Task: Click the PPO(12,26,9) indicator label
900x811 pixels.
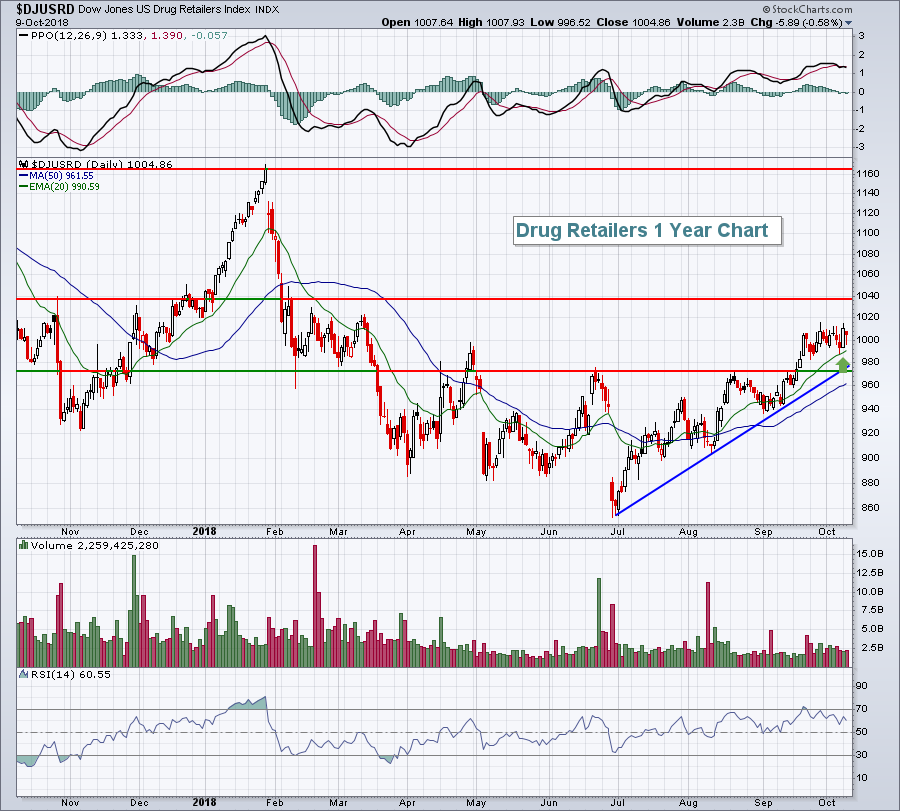Action: 69,36
